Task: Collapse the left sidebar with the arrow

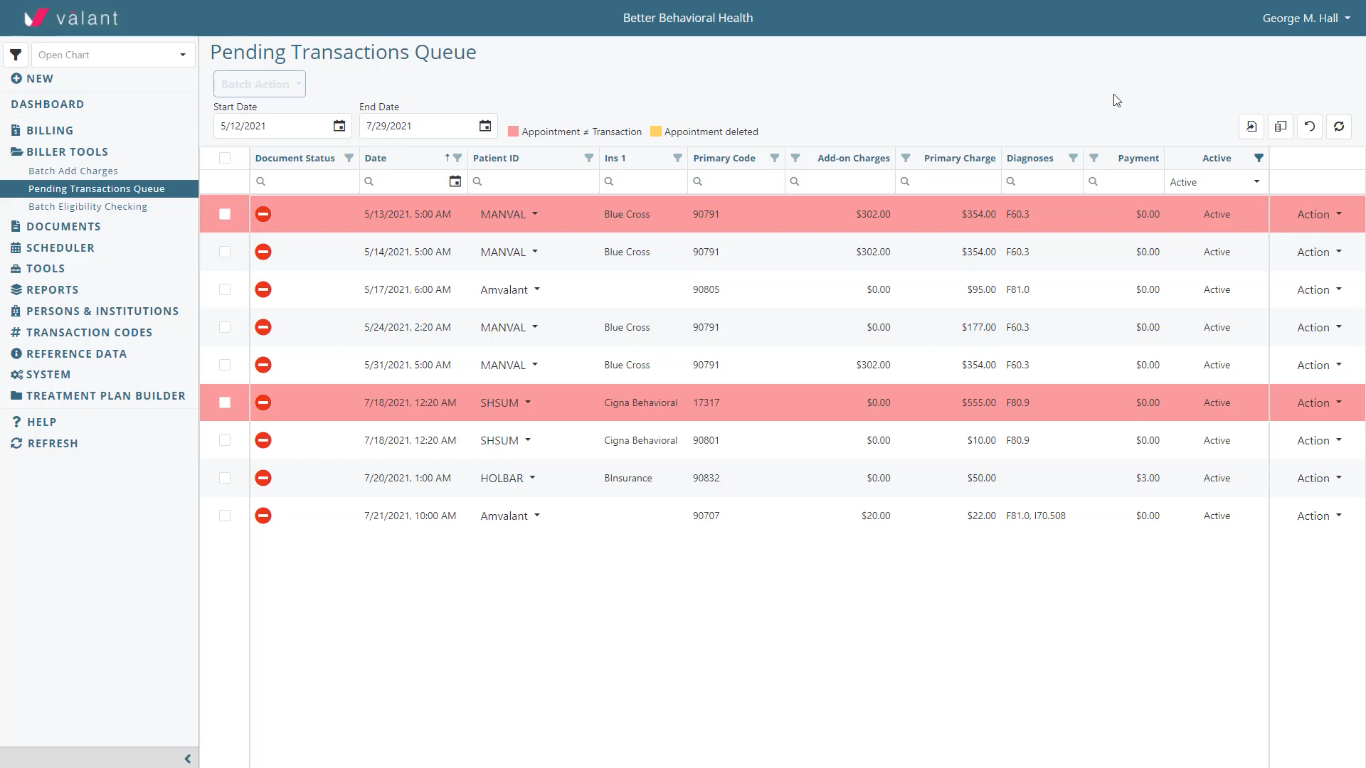Action: coord(187,759)
